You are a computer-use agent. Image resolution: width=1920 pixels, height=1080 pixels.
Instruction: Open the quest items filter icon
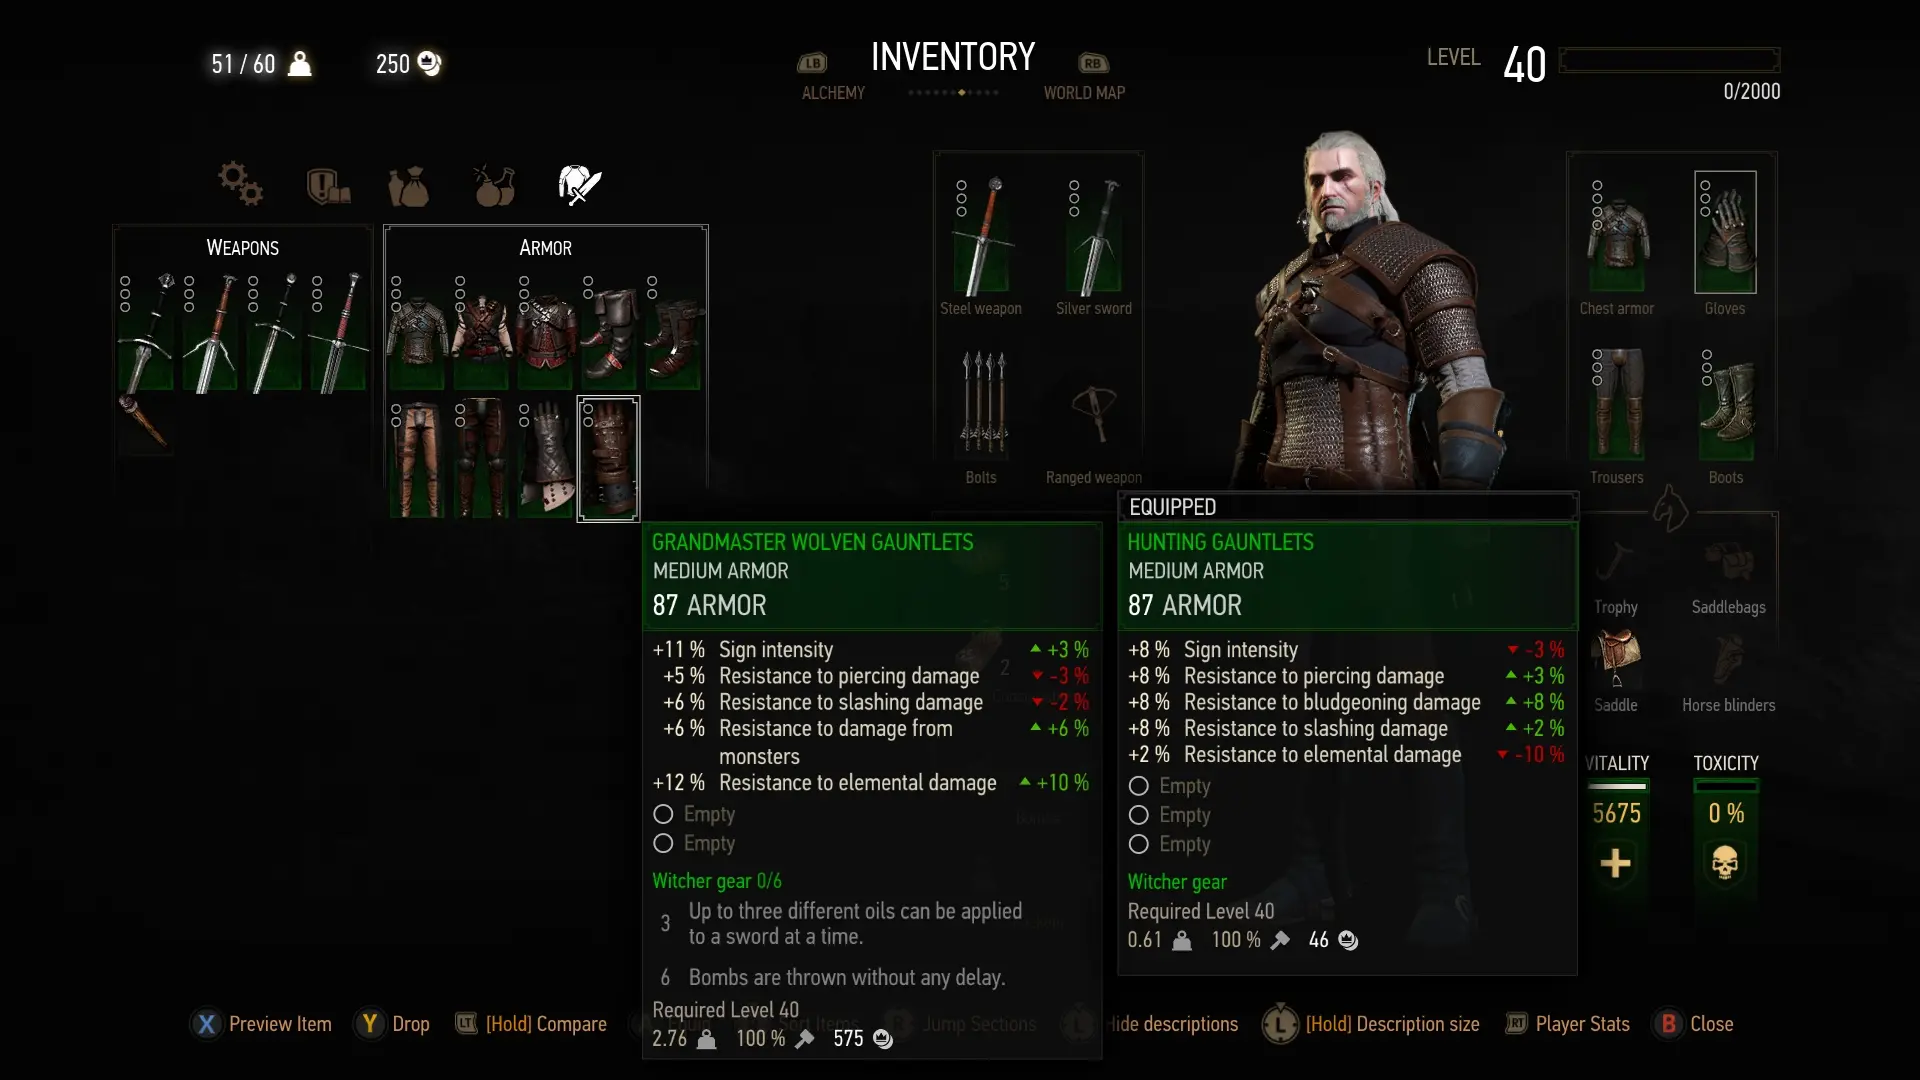(x=328, y=185)
